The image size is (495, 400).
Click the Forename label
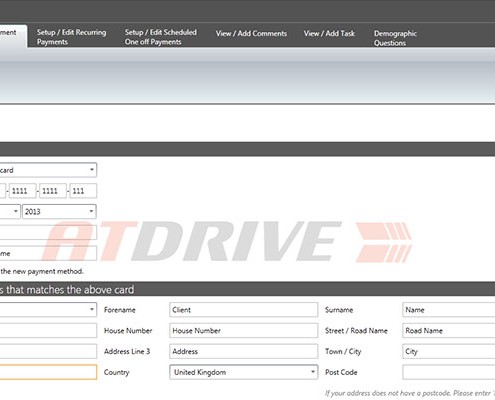[120, 310]
